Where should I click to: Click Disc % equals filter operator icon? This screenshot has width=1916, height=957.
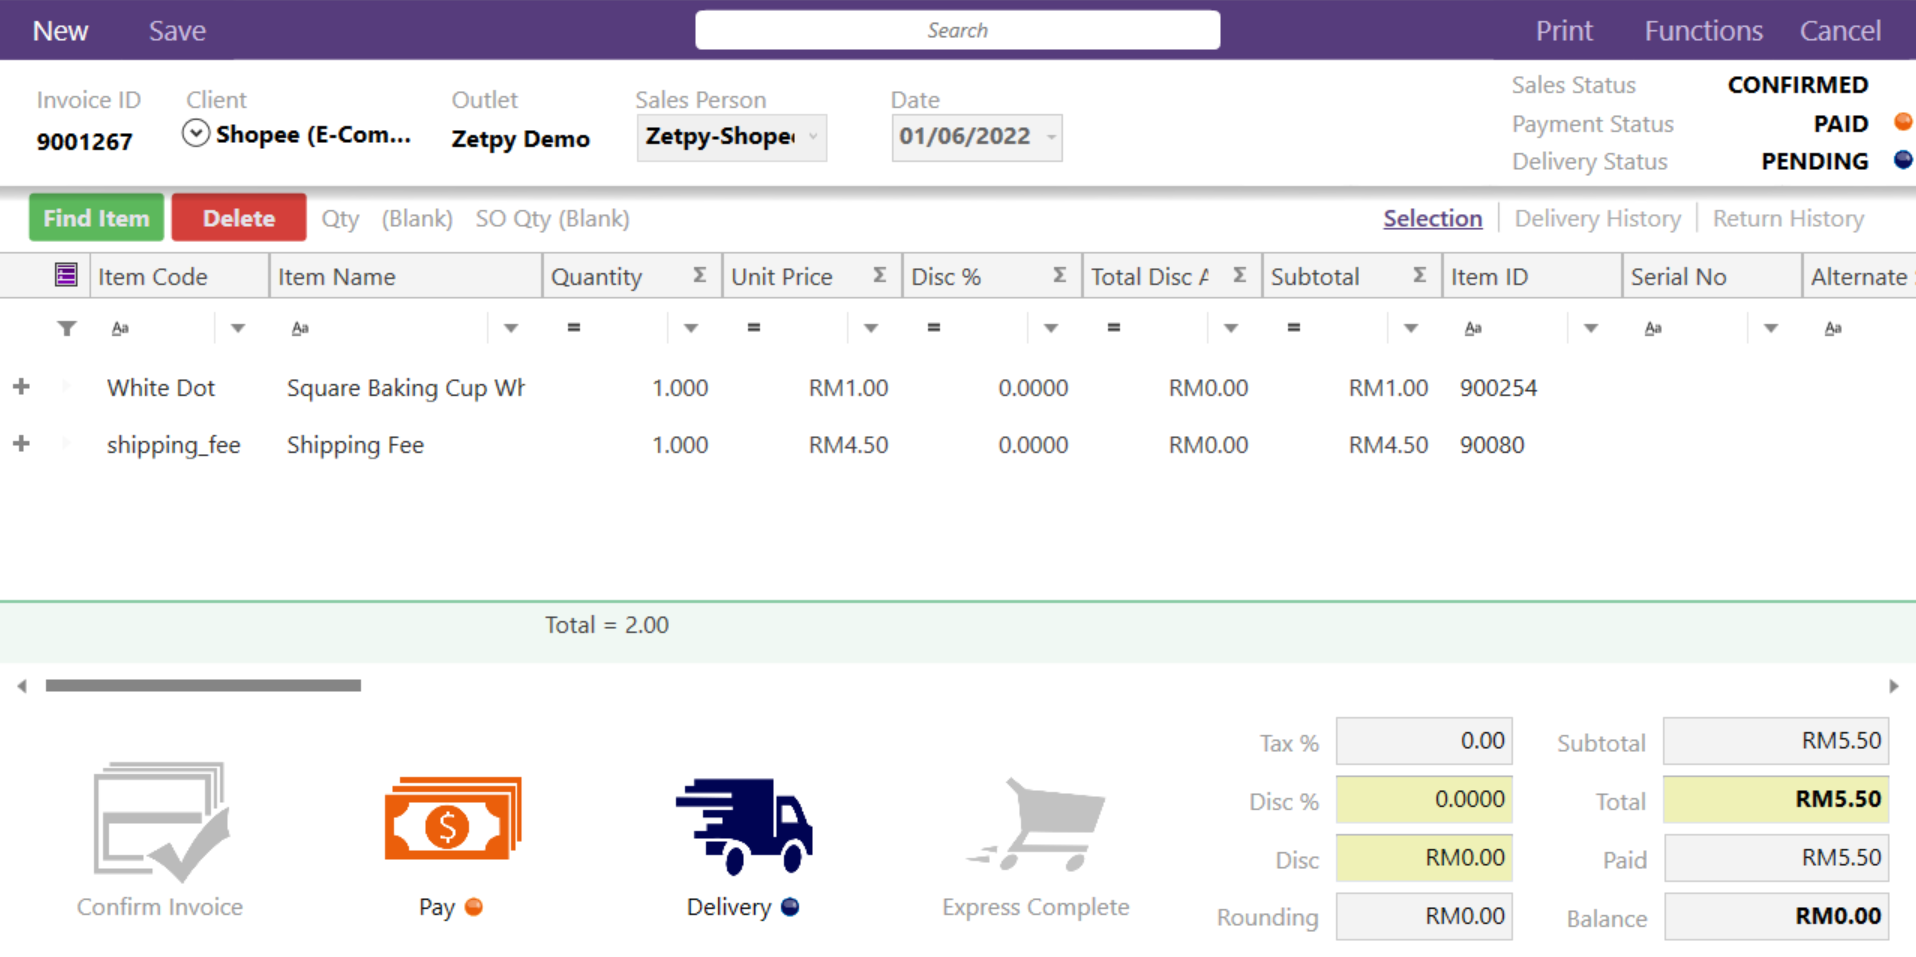tap(934, 327)
